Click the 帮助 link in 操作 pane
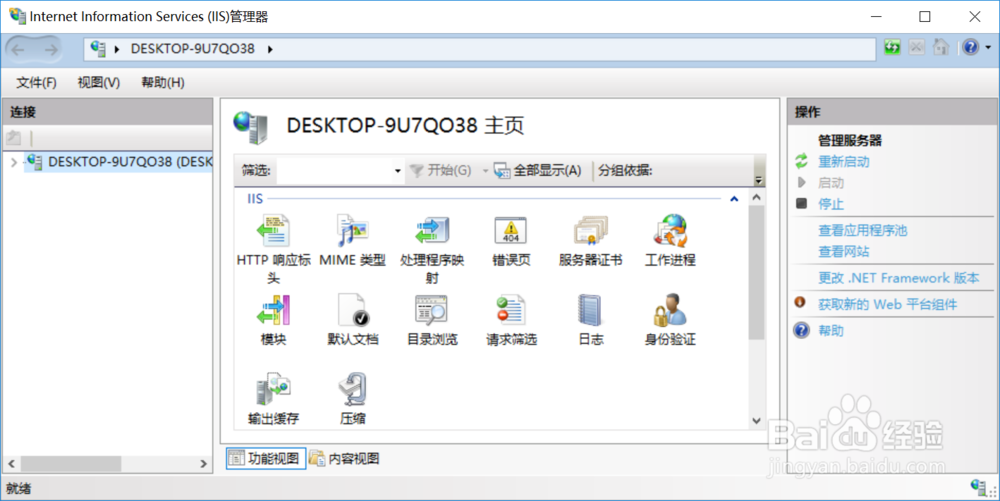 830,330
